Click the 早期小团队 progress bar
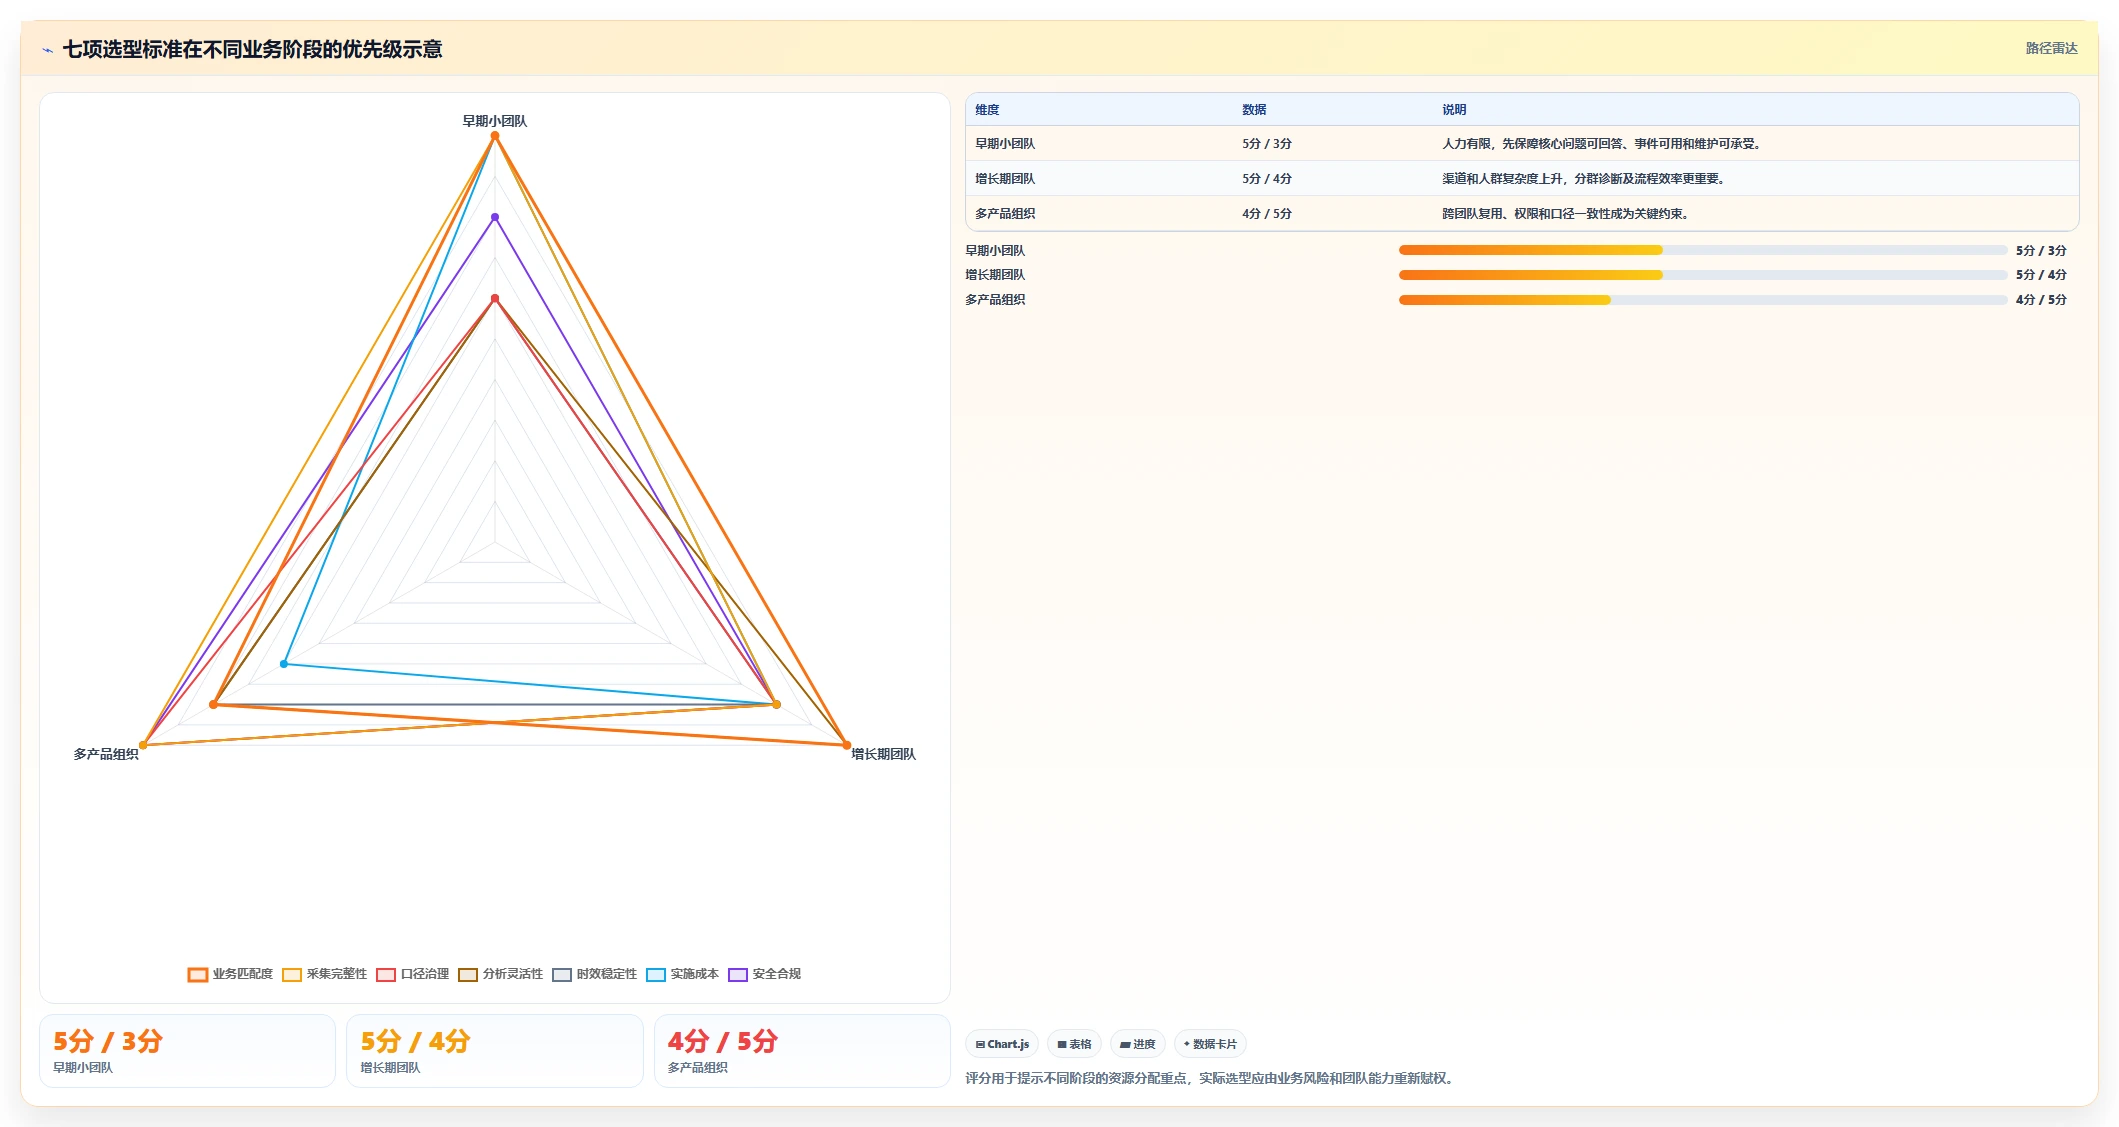This screenshot has width=2119, height=1127. tap(1702, 250)
